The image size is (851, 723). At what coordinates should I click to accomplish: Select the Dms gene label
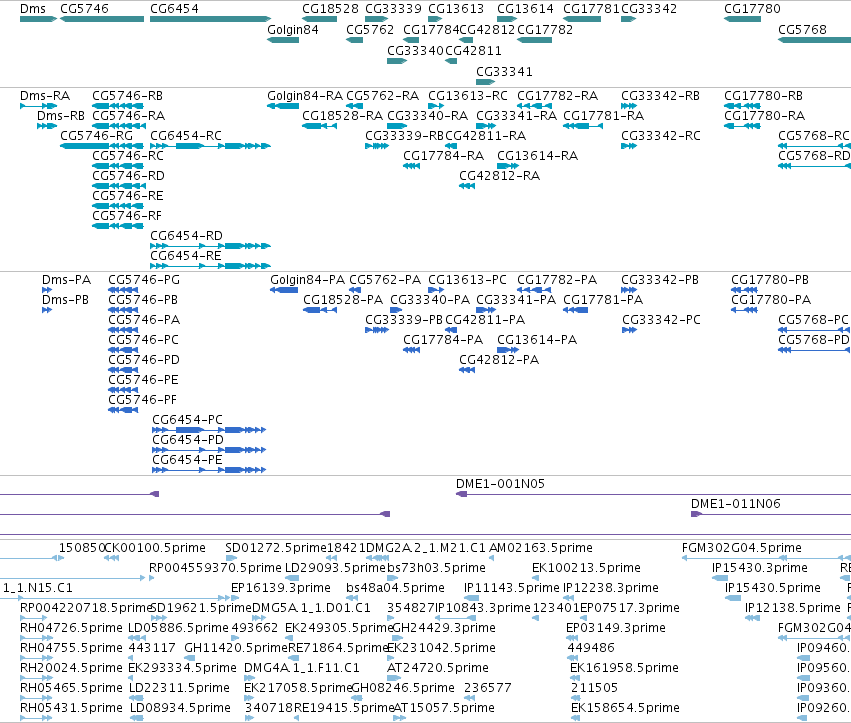tap(33, 9)
